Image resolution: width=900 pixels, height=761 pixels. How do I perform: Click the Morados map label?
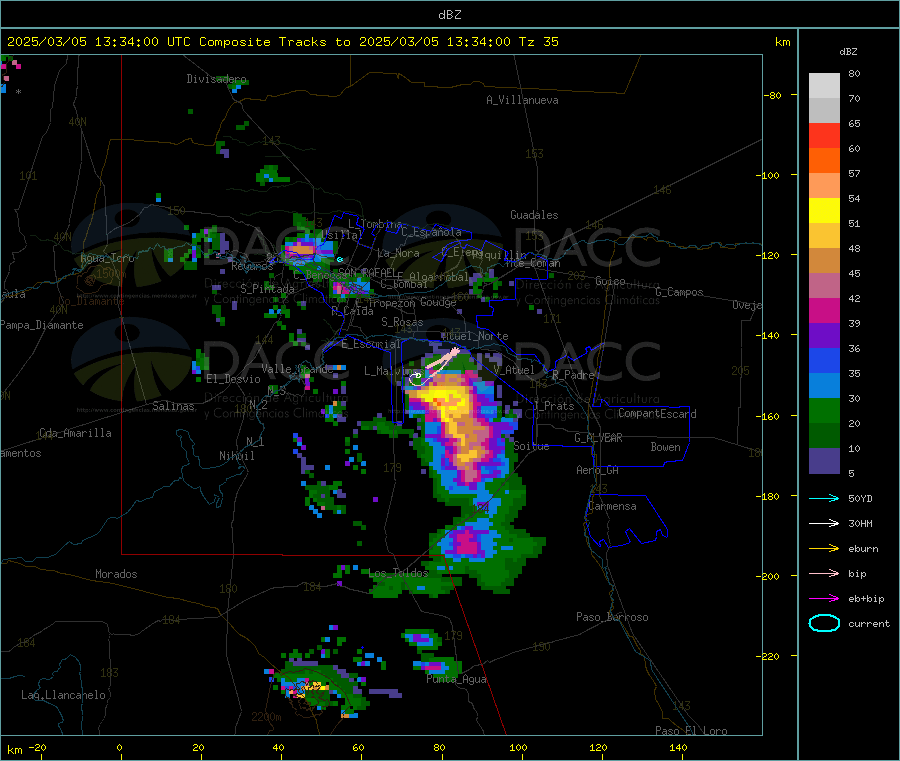(116, 574)
